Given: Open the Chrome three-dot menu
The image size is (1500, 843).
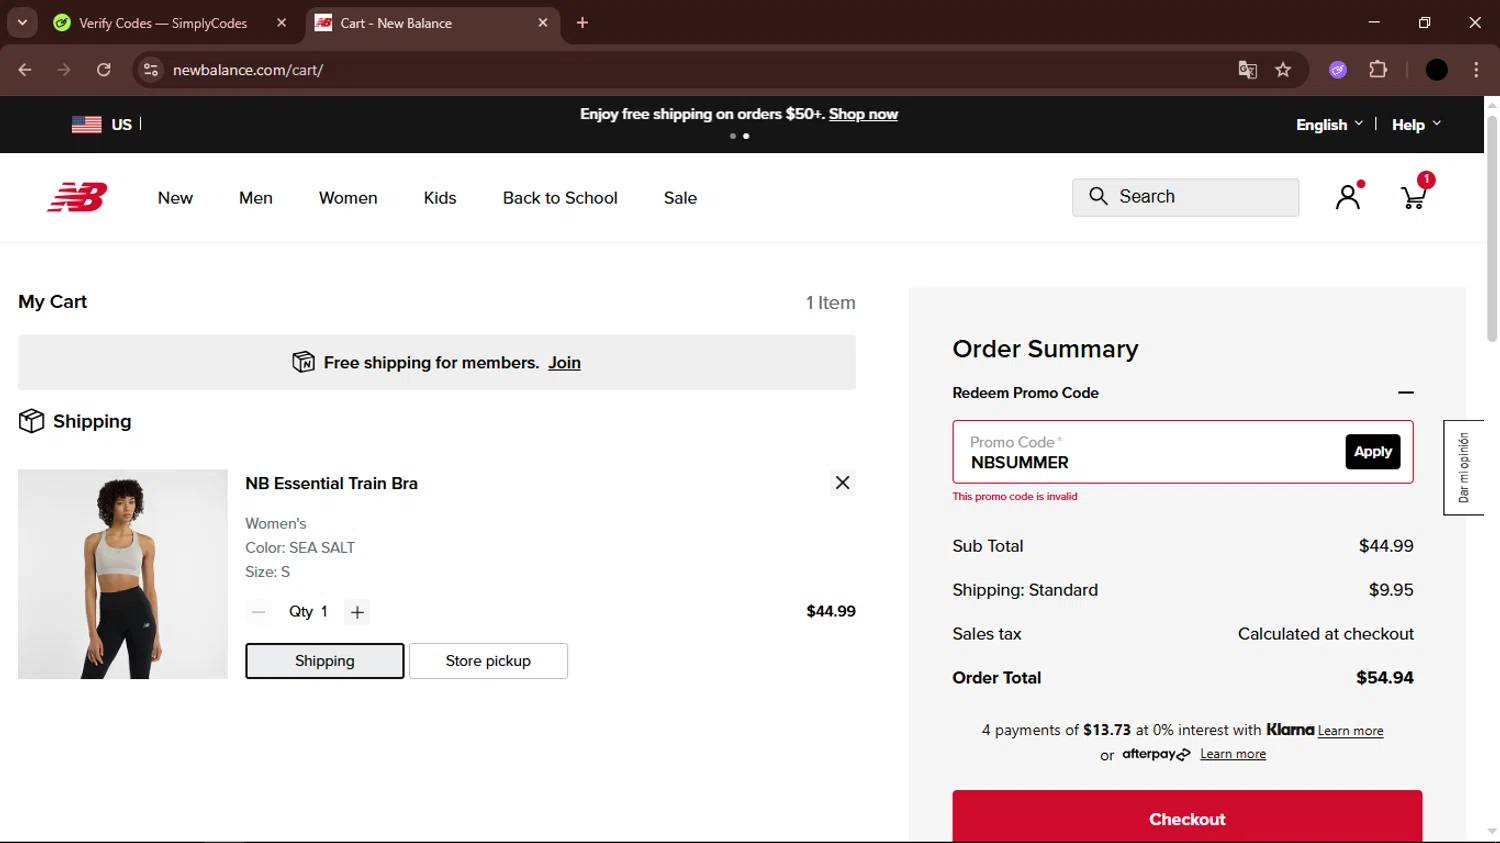Looking at the screenshot, I should click(x=1476, y=70).
